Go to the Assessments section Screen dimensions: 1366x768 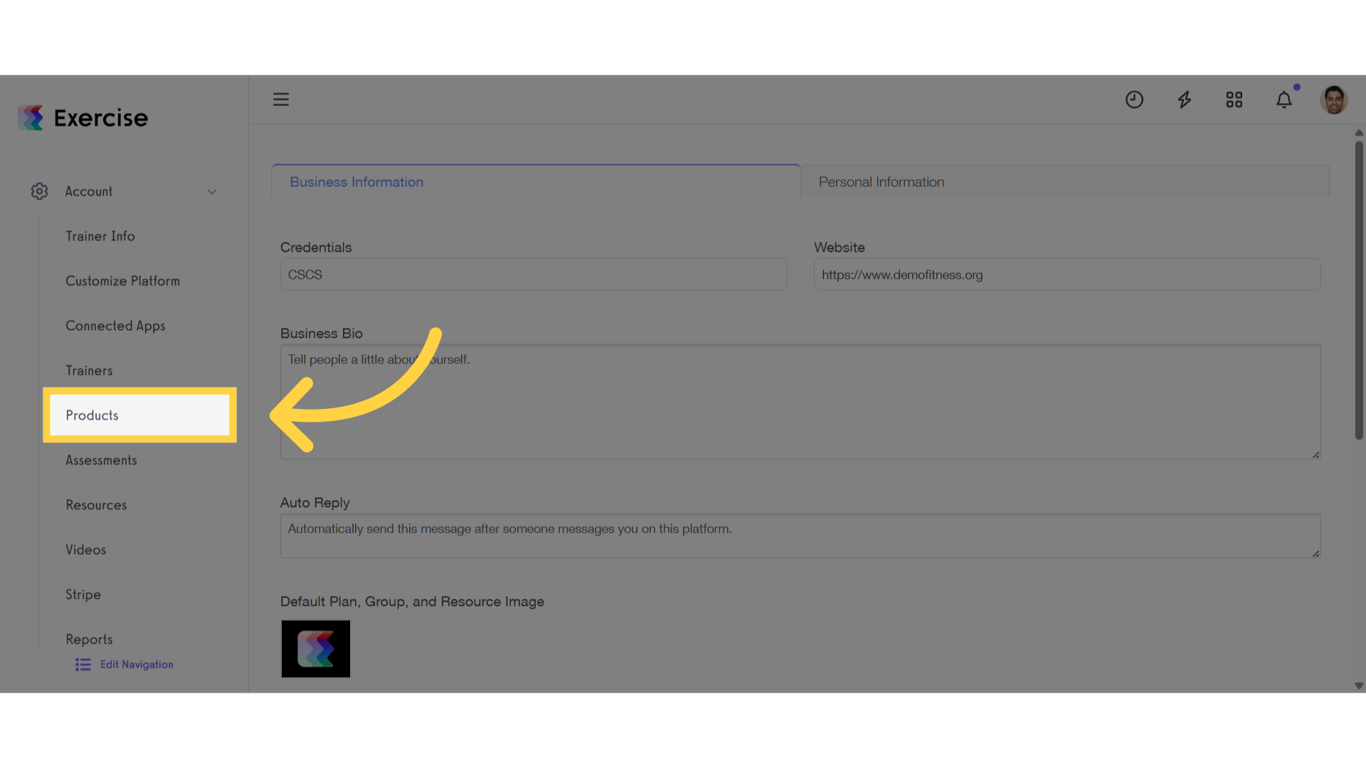(x=101, y=460)
